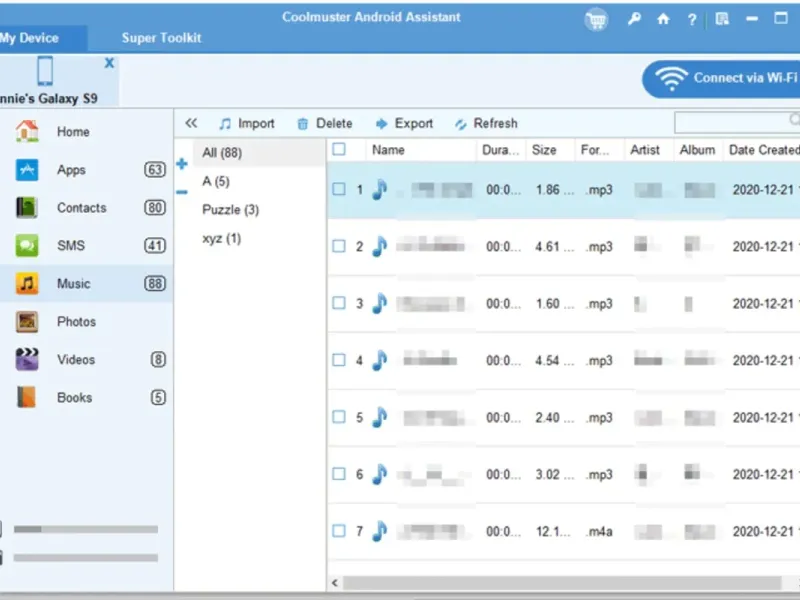Open the Apps label in the sidebar

click(71, 170)
